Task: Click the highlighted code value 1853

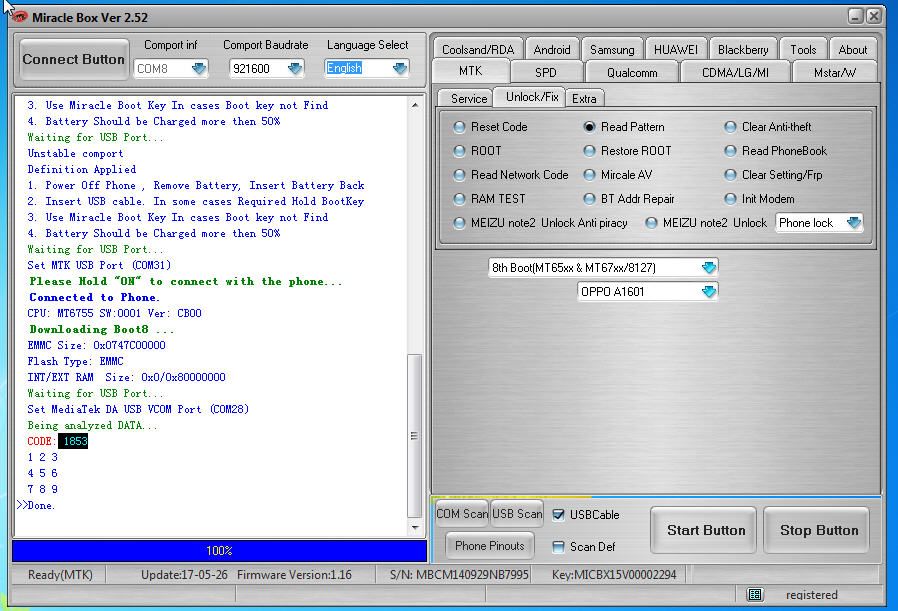Action: (75, 441)
